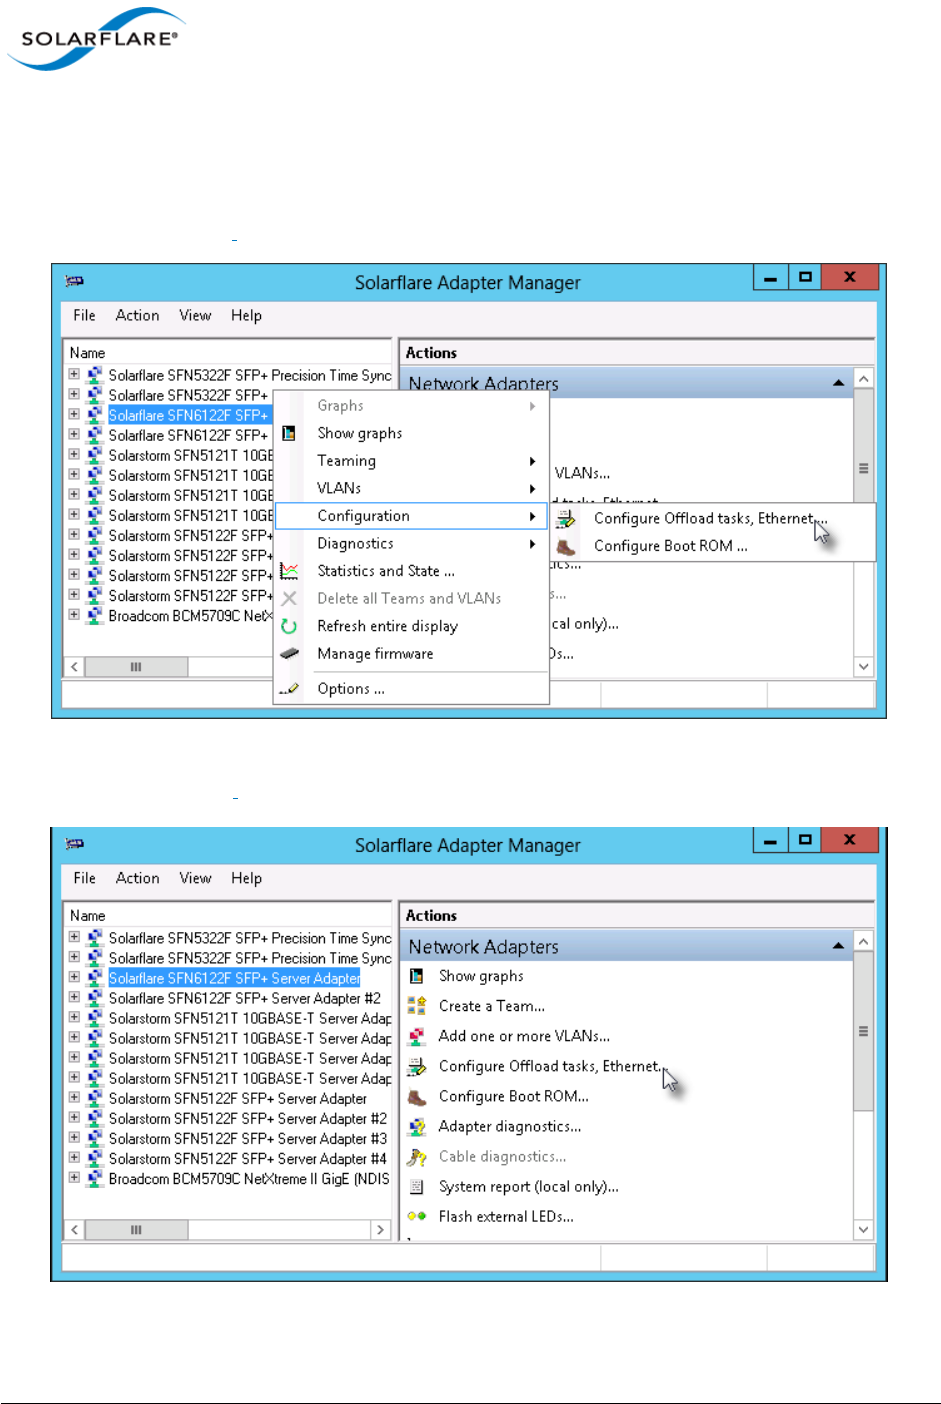Image resolution: width=941 pixels, height=1404 pixels.
Task: Open the Help menu in upper window
Action: tap(246, 315)
